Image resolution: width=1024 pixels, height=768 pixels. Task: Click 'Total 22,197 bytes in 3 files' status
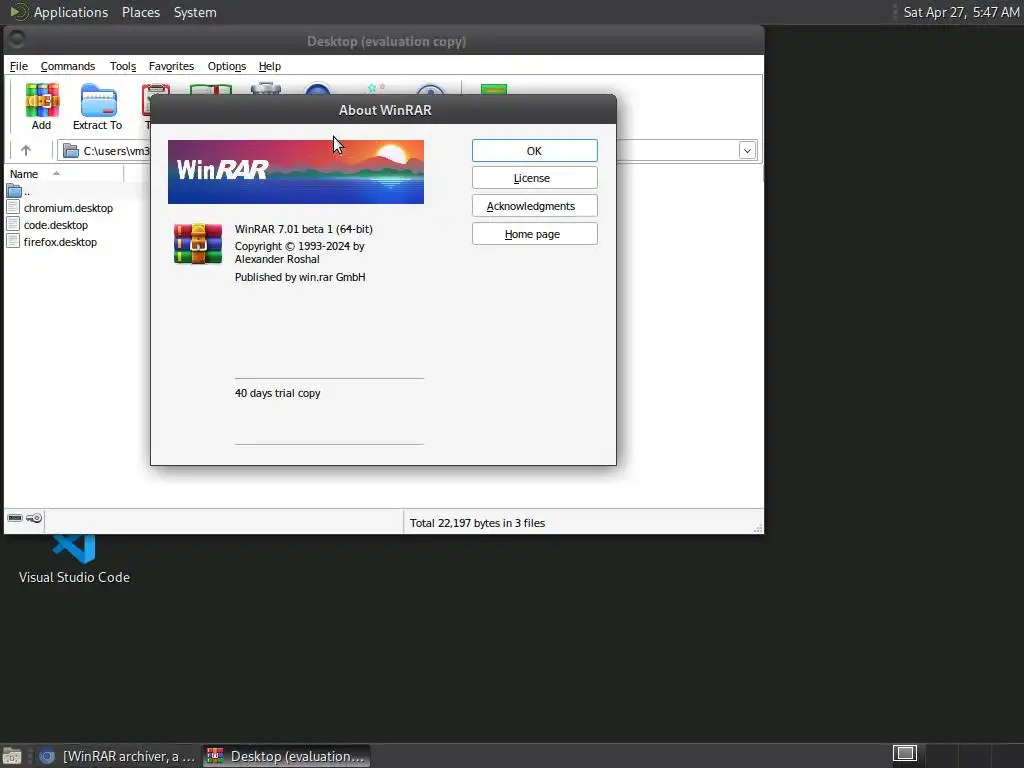477,523
